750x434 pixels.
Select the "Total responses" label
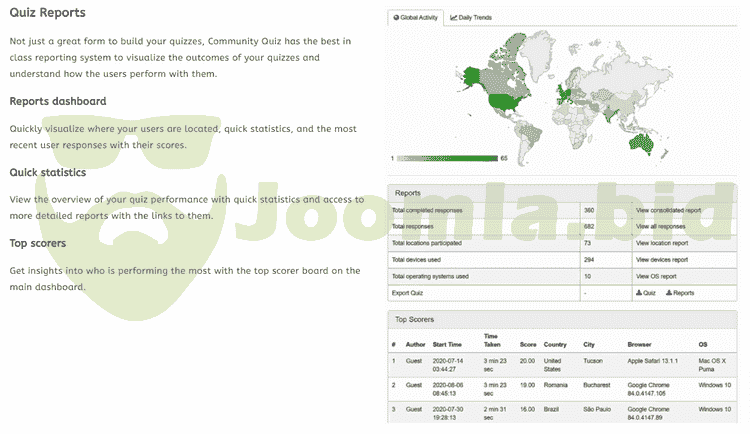[412, 226]
